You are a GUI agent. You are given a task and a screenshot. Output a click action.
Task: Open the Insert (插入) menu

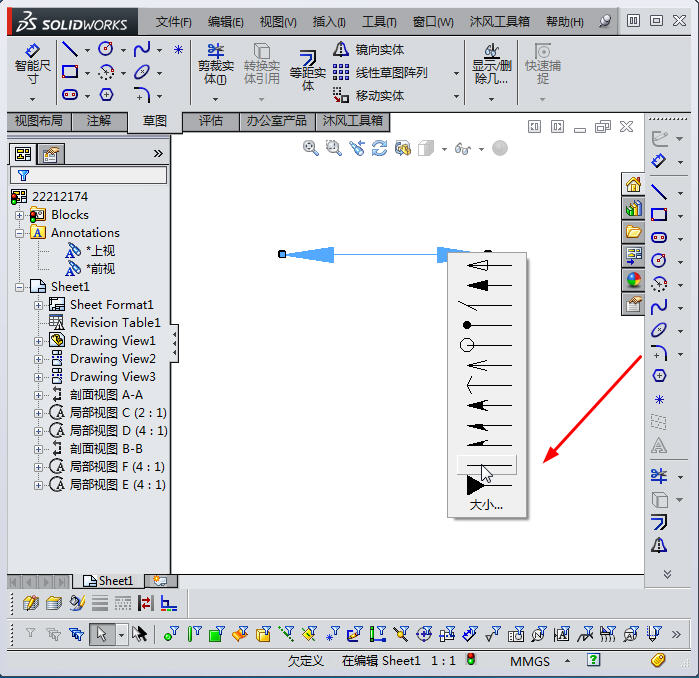[329, 21]
